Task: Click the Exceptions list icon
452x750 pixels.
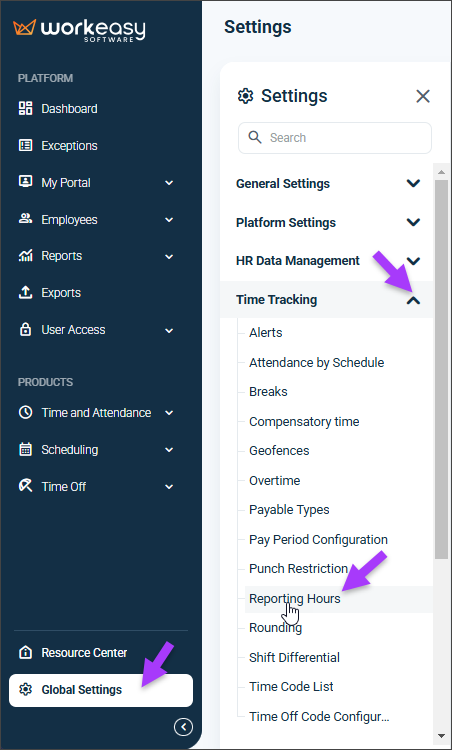Action: click(x=25, y=145)
